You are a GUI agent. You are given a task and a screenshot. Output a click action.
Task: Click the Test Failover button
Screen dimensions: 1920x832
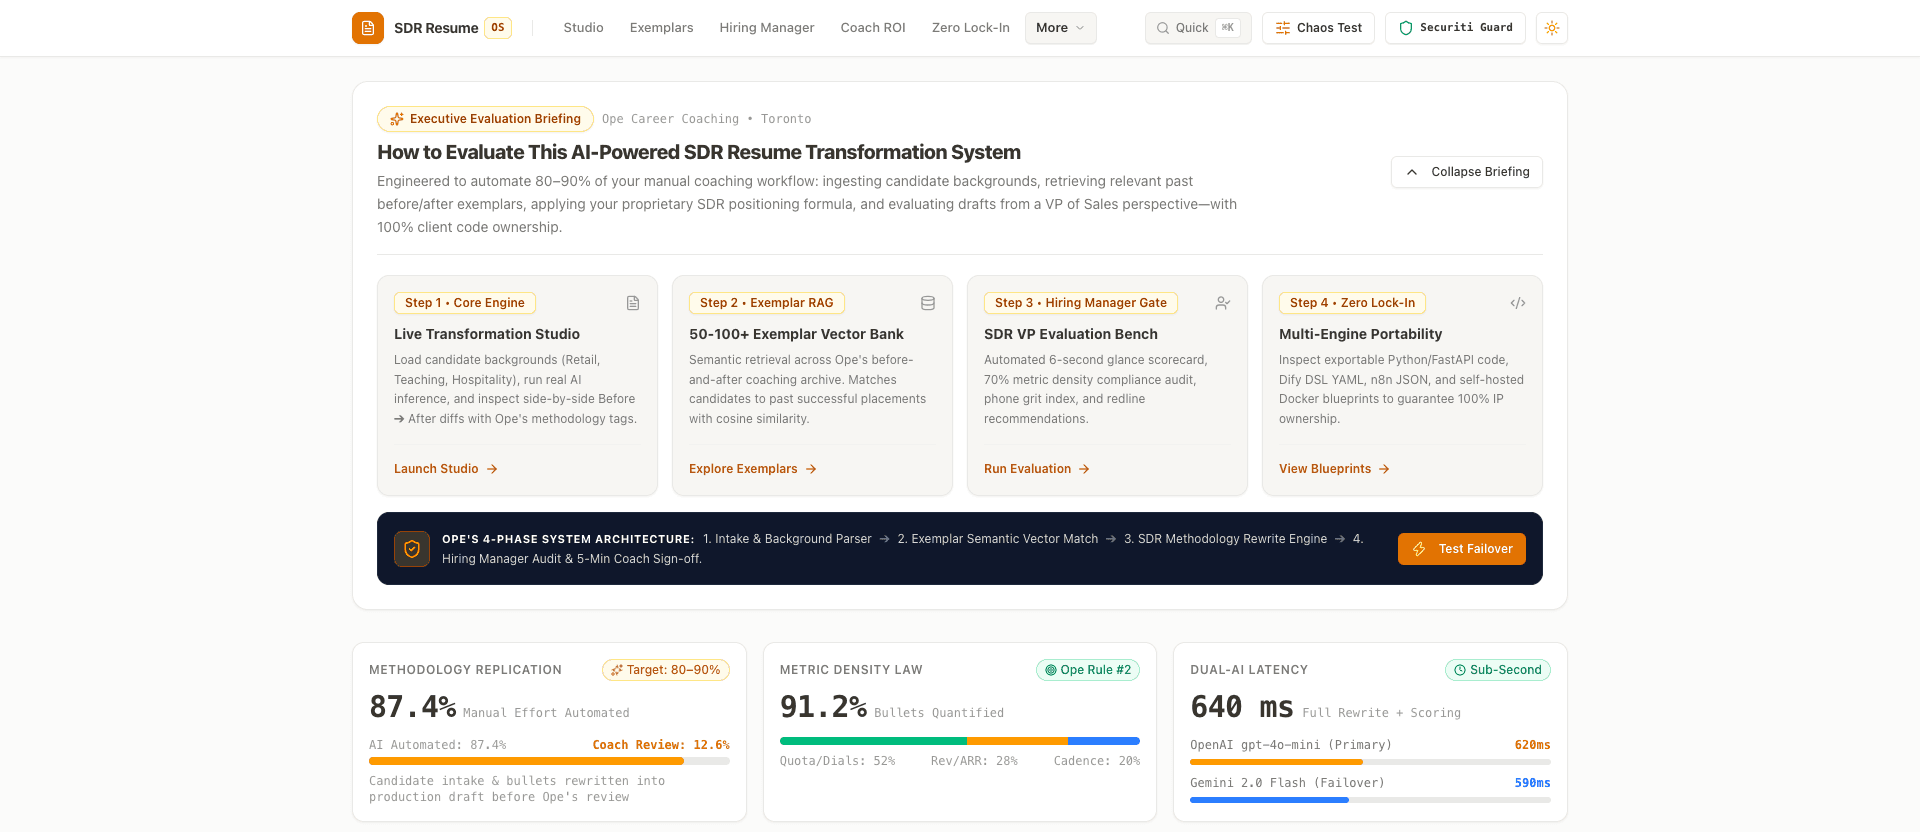(1462, 549)
